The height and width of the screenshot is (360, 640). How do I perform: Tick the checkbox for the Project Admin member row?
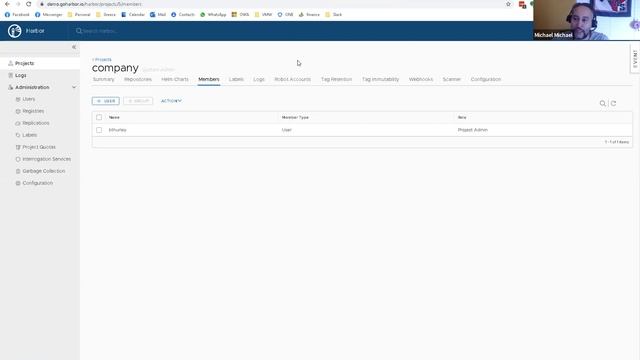(x=99, y=130)
